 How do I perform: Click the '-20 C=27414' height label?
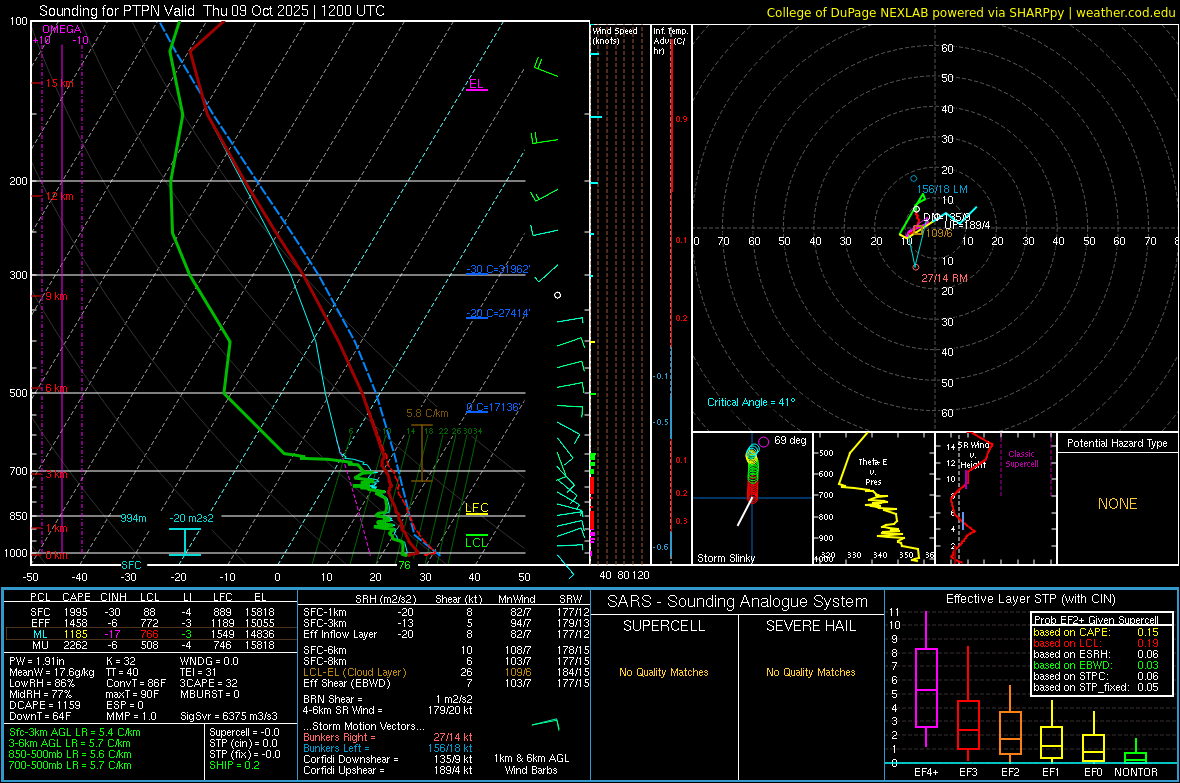[498, 313]
